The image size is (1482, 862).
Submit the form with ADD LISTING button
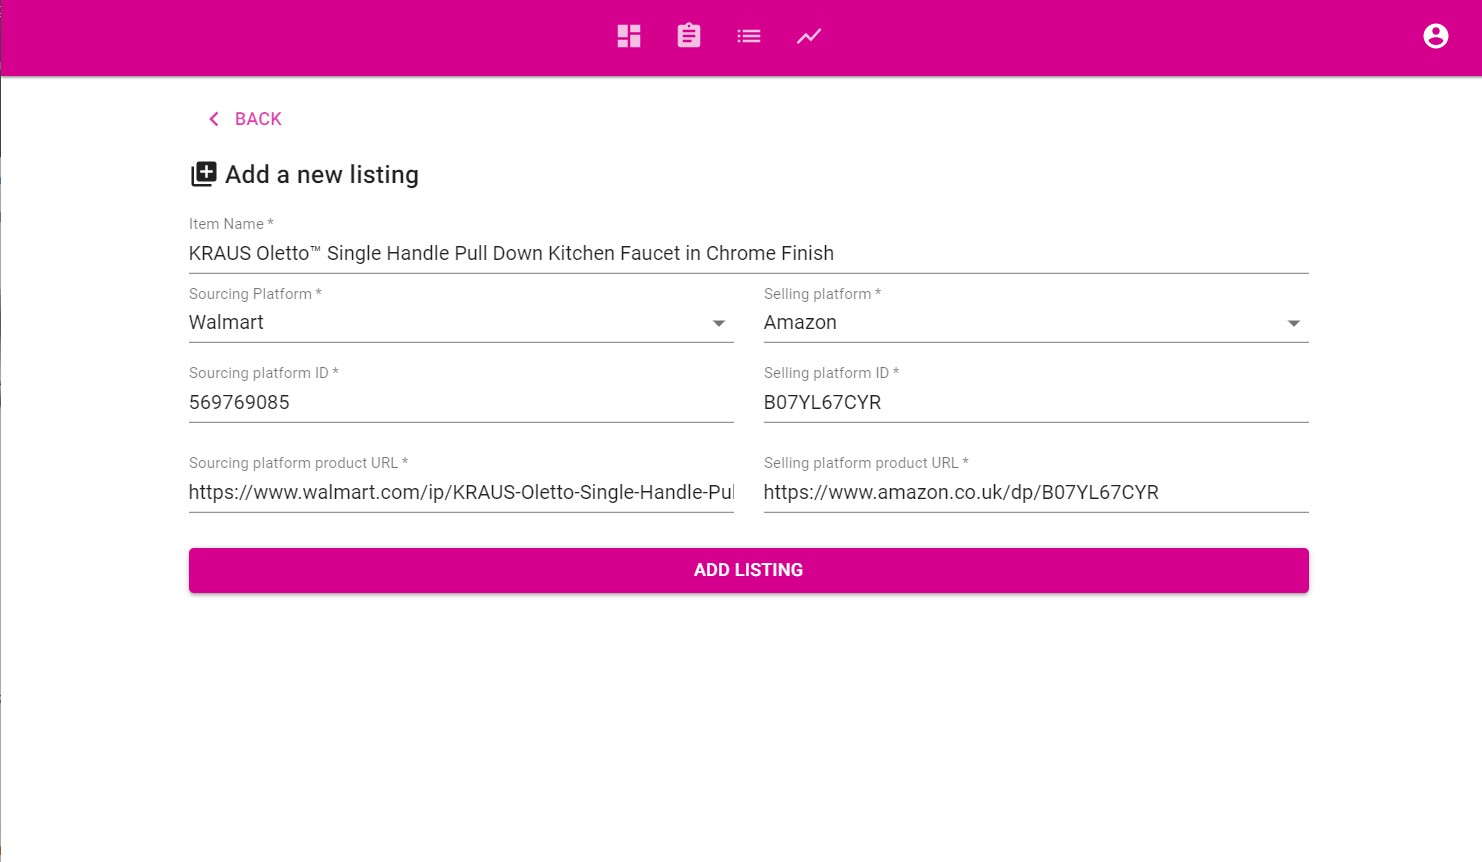tap(749, 570)
